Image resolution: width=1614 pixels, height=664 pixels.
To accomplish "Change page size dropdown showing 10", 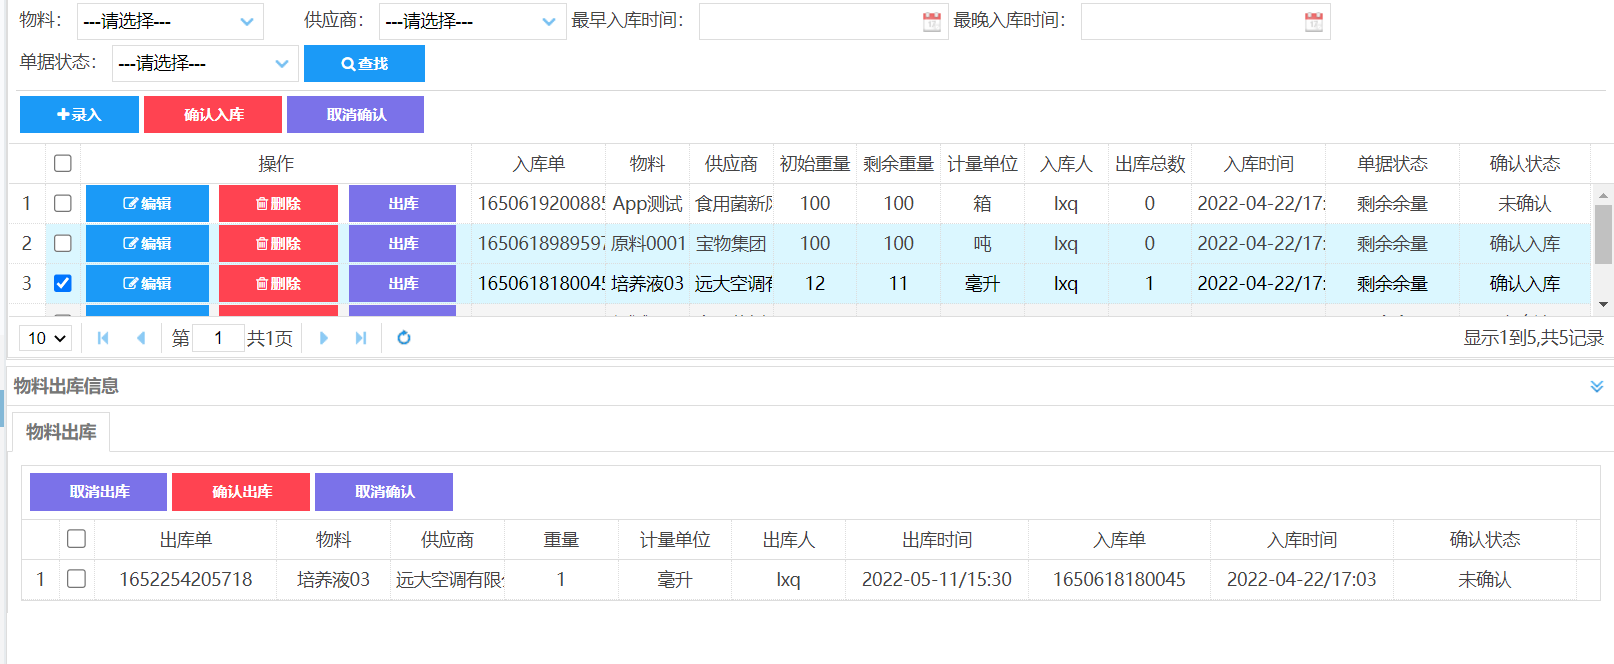I will (x=46, y=338).
